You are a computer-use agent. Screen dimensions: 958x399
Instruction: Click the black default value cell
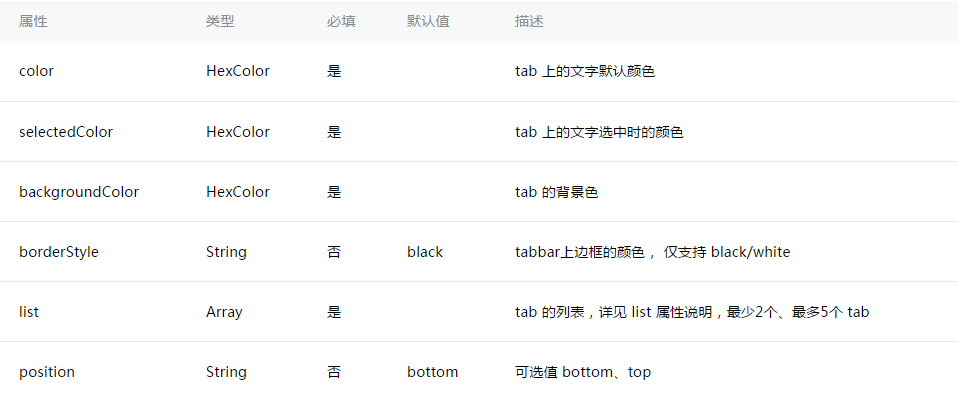425,252
